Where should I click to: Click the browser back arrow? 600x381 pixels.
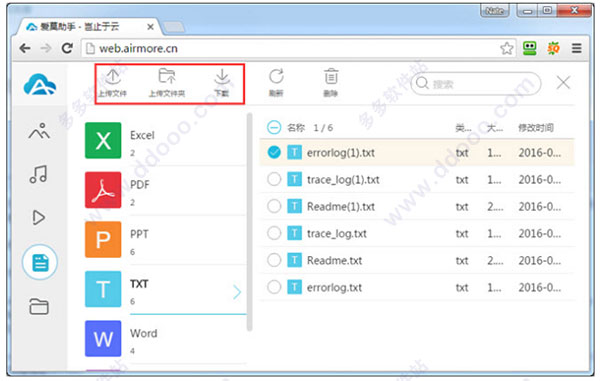click(x=25, y=48)
